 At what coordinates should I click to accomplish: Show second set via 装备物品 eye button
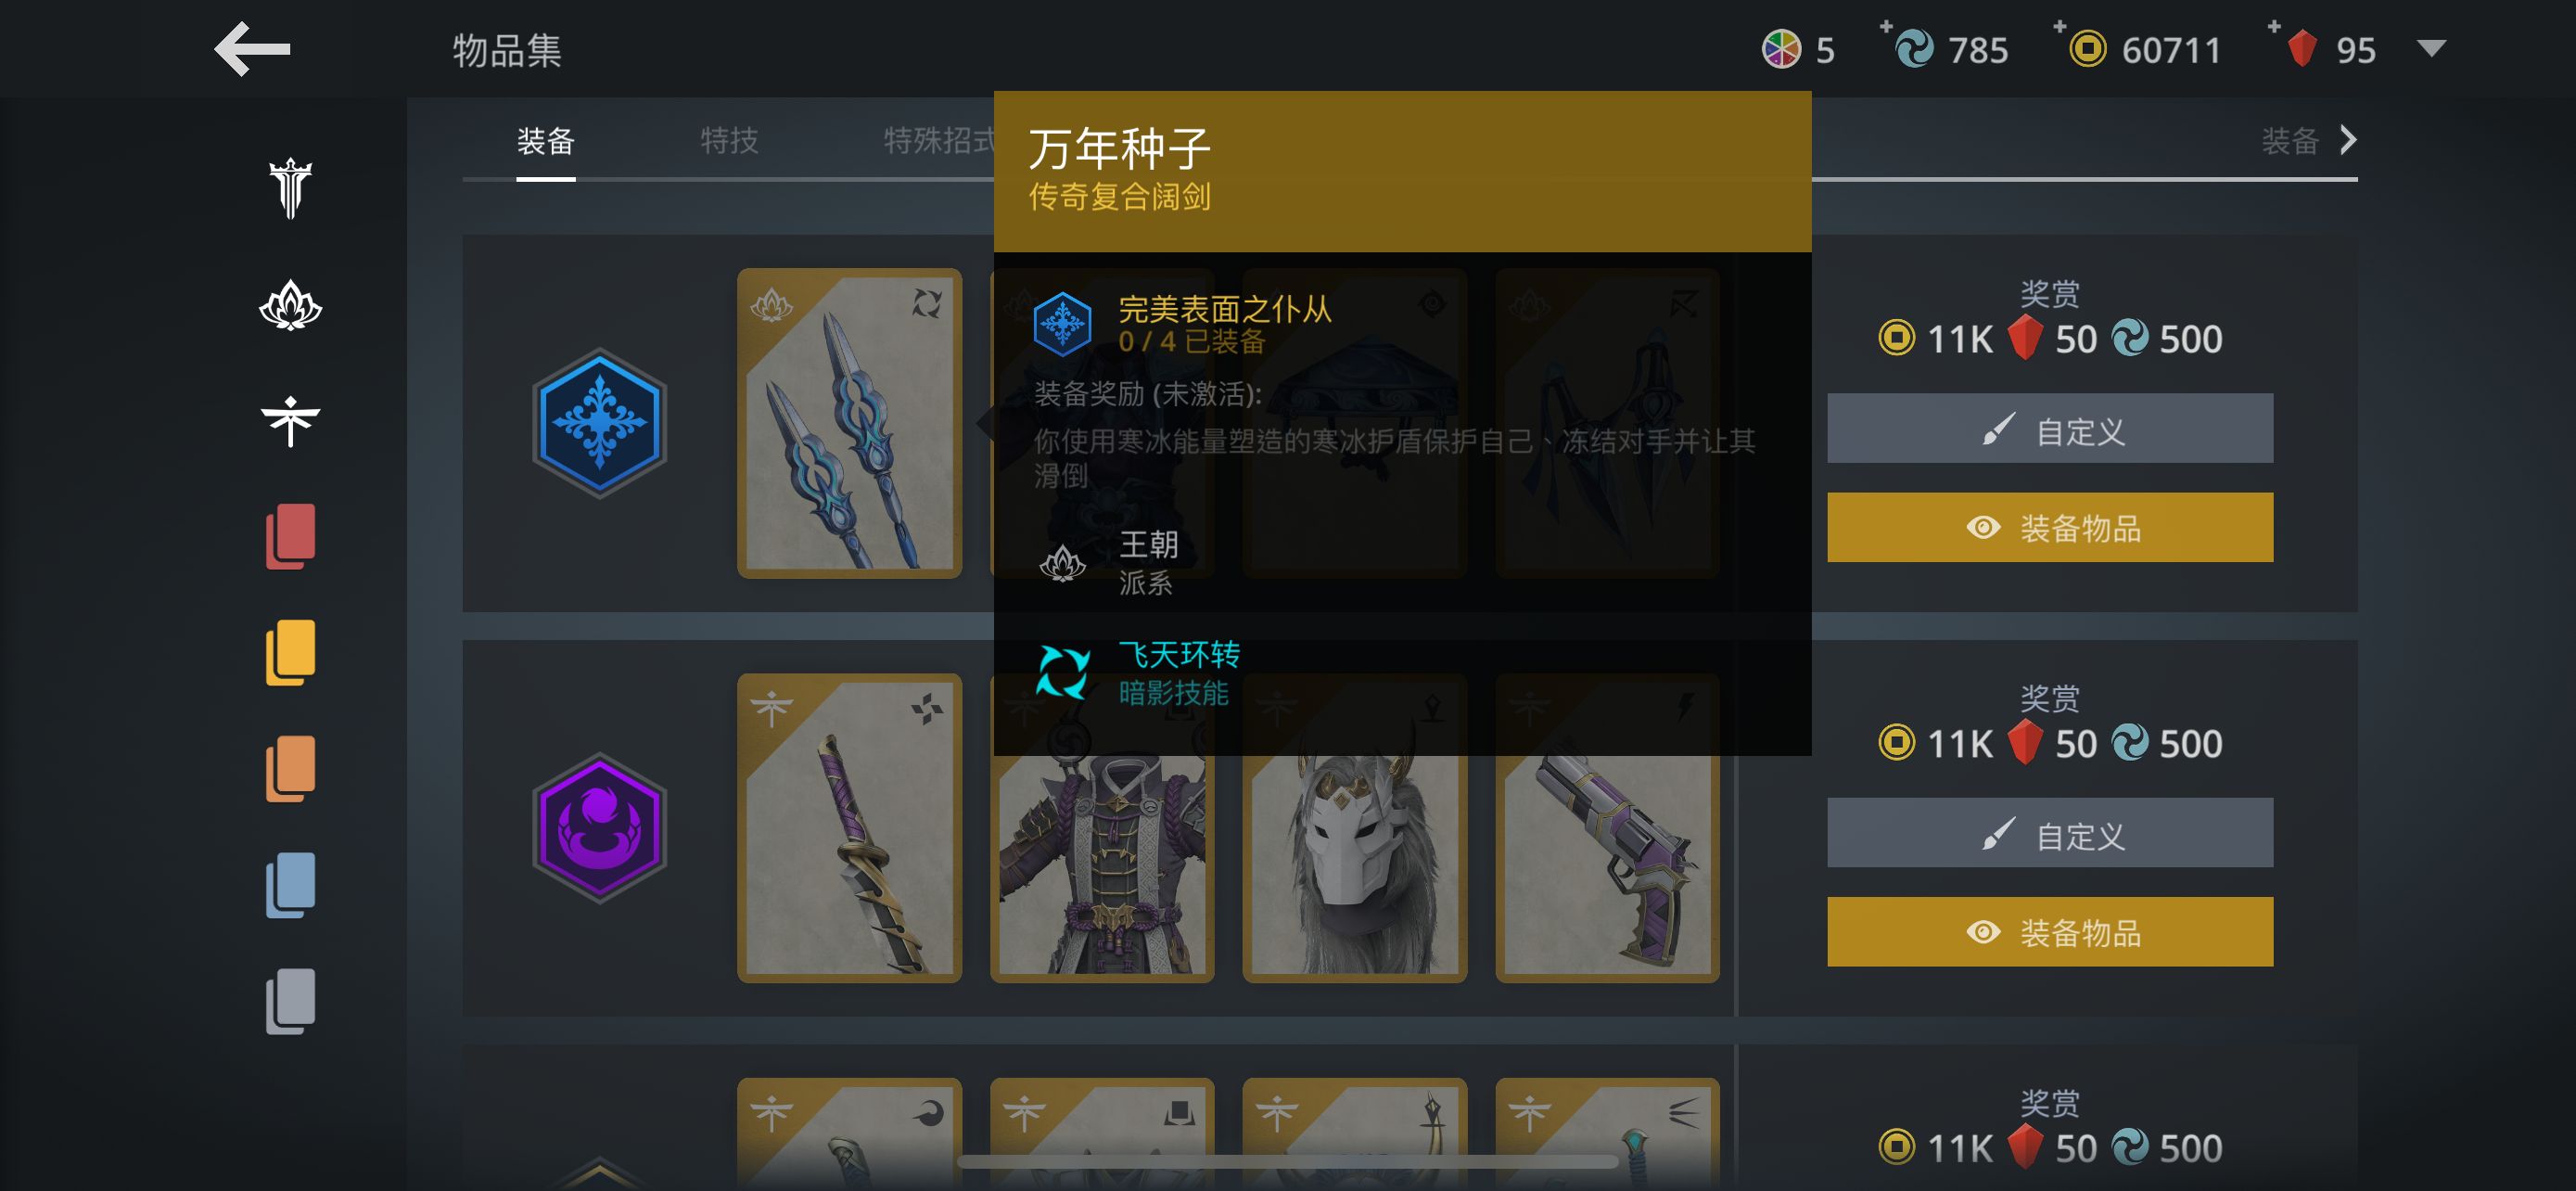pos(2049,932)
